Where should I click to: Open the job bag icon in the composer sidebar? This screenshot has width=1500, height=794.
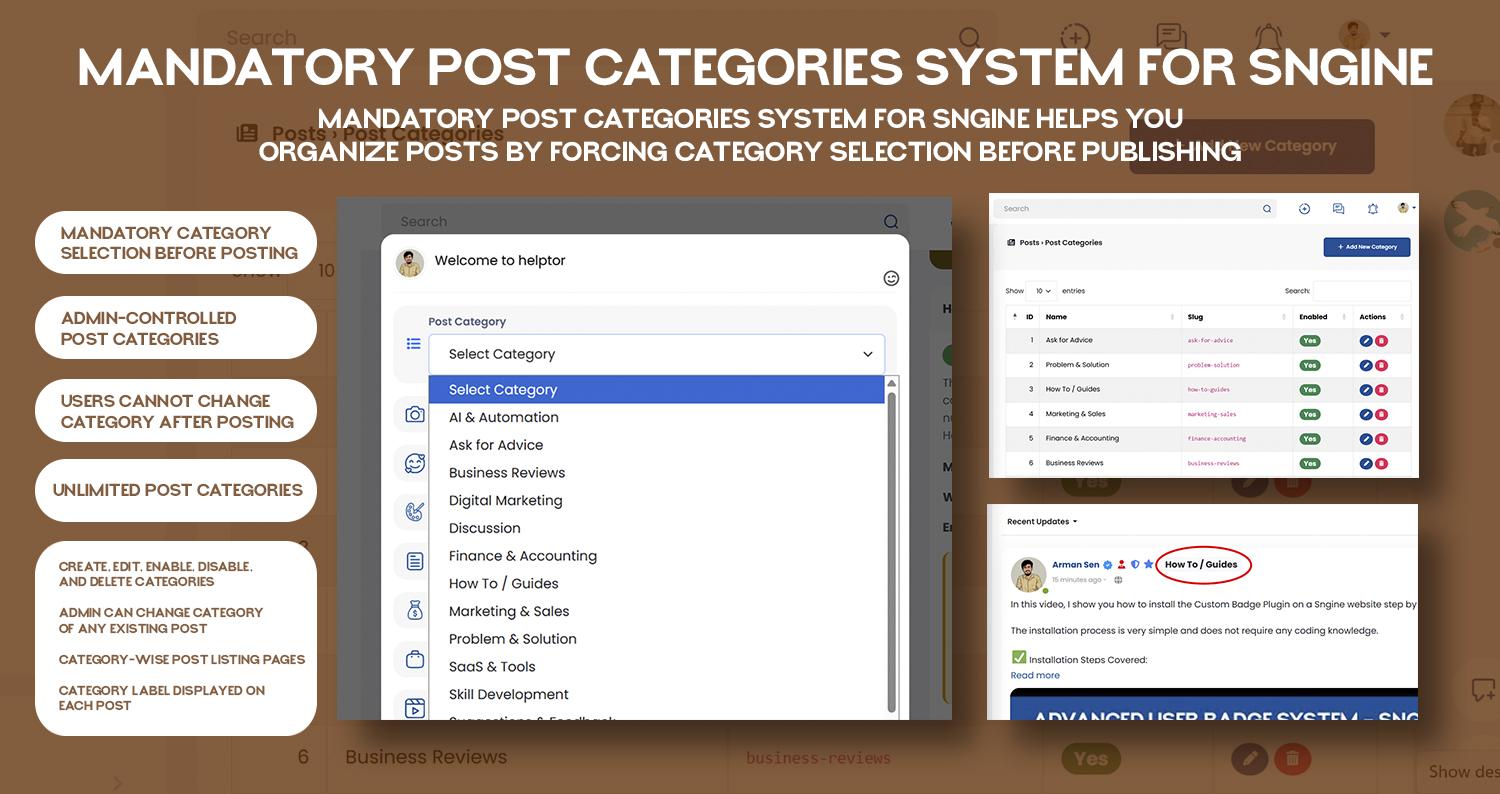tap(412, 658)
